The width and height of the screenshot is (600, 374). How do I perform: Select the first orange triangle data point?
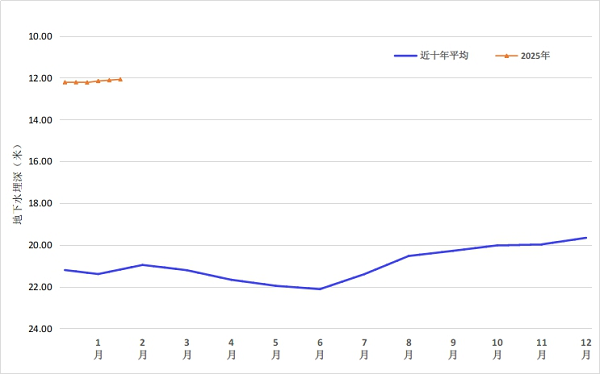click(x=65, y=82)
